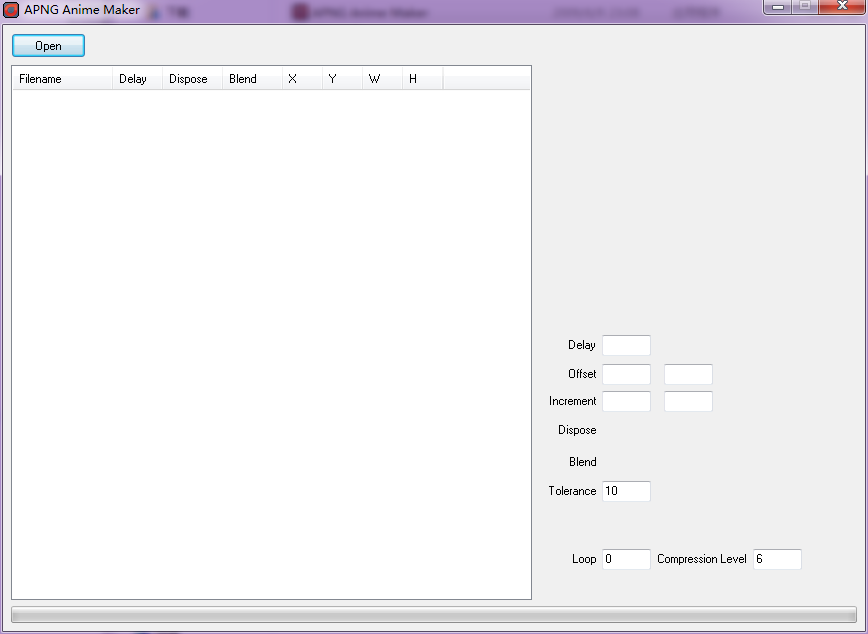The image size is (868, 634).
Task: Select the Dispose column header
Action: click(x=192, y=79)
